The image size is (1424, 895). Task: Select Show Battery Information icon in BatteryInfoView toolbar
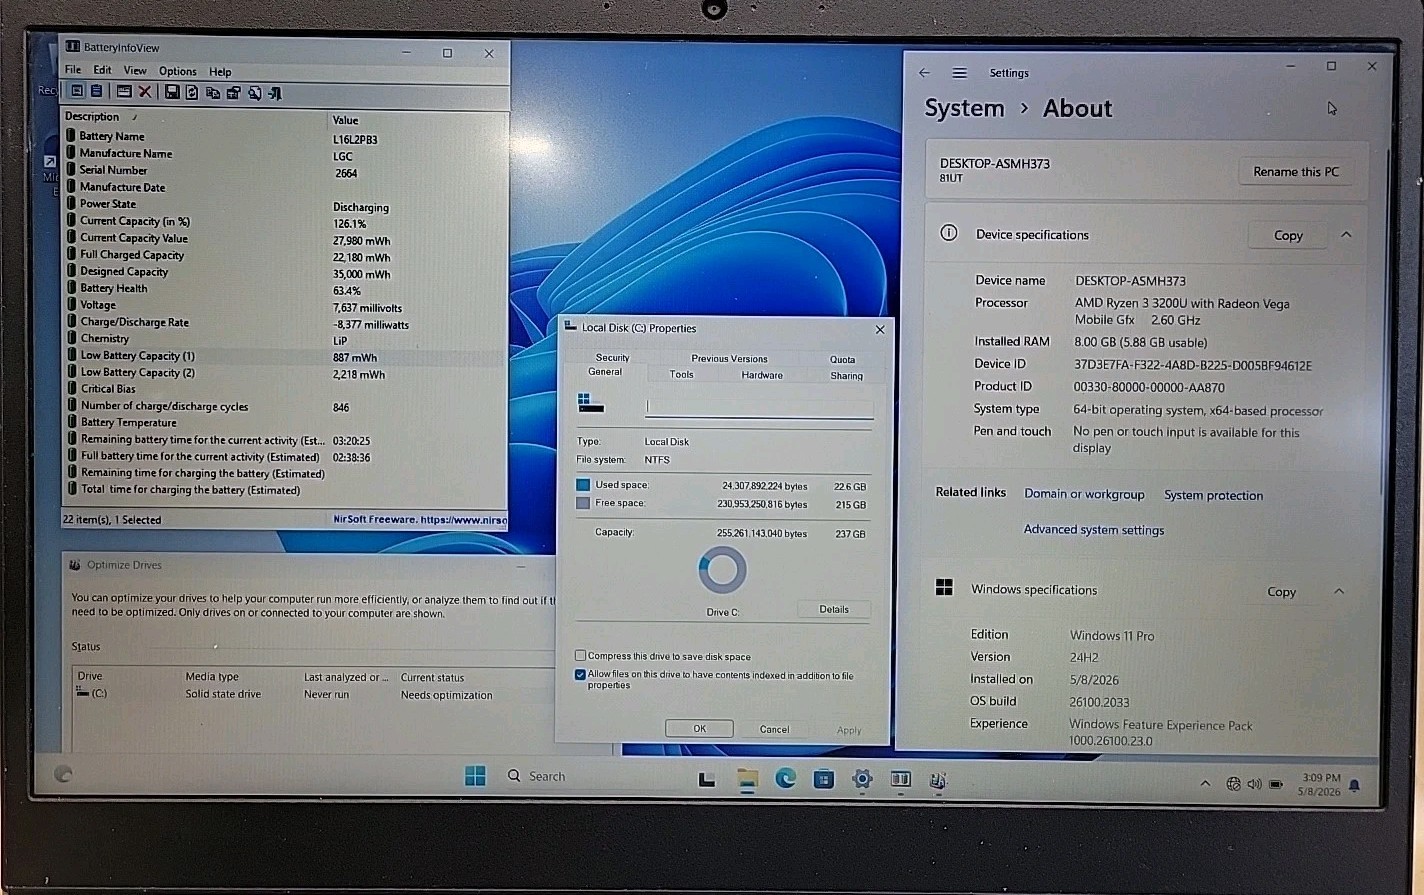(77, 92)
